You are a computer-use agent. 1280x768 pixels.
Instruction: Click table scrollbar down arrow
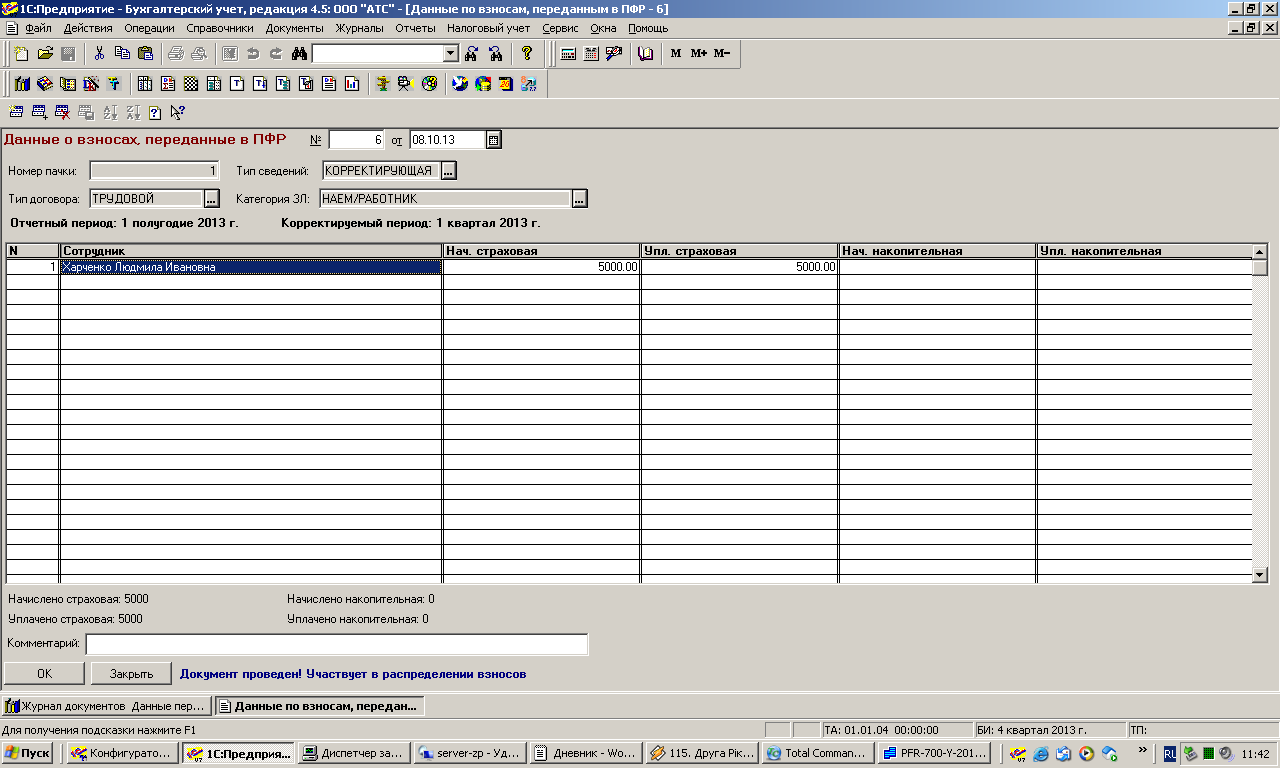coord(1260,574)
